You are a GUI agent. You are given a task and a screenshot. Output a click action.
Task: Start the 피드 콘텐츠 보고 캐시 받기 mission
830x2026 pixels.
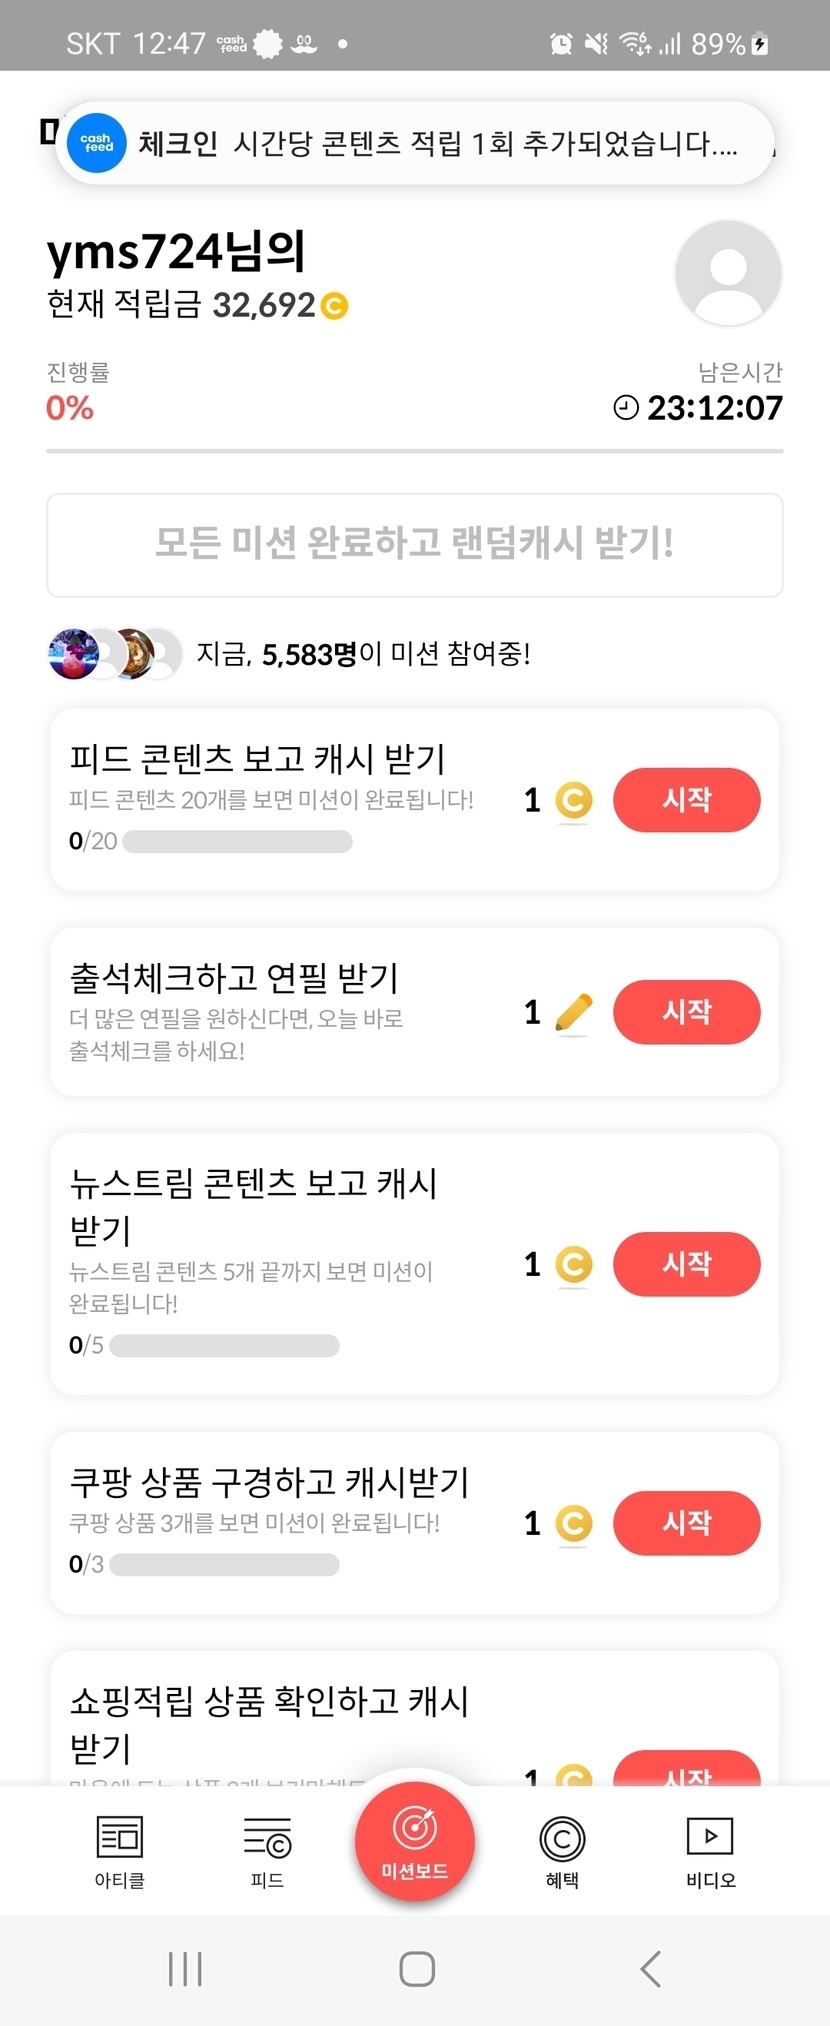tap(686, 800)
